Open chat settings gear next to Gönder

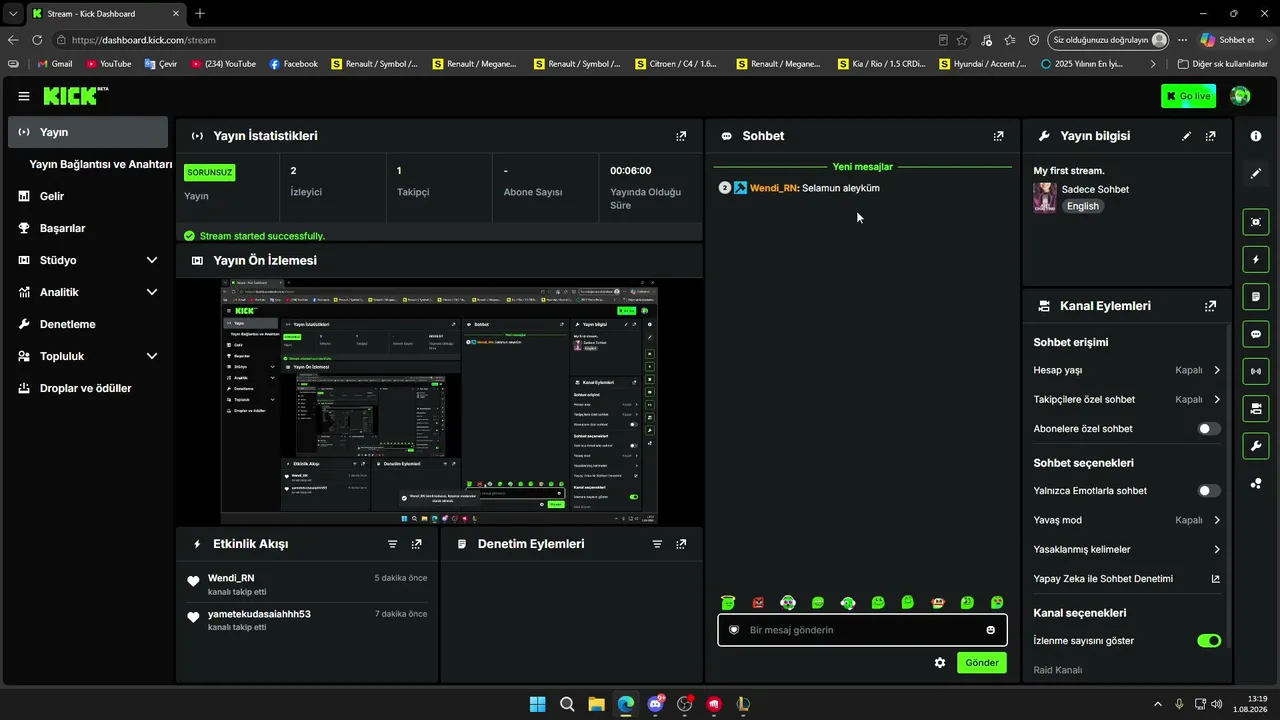coord(940,663)
